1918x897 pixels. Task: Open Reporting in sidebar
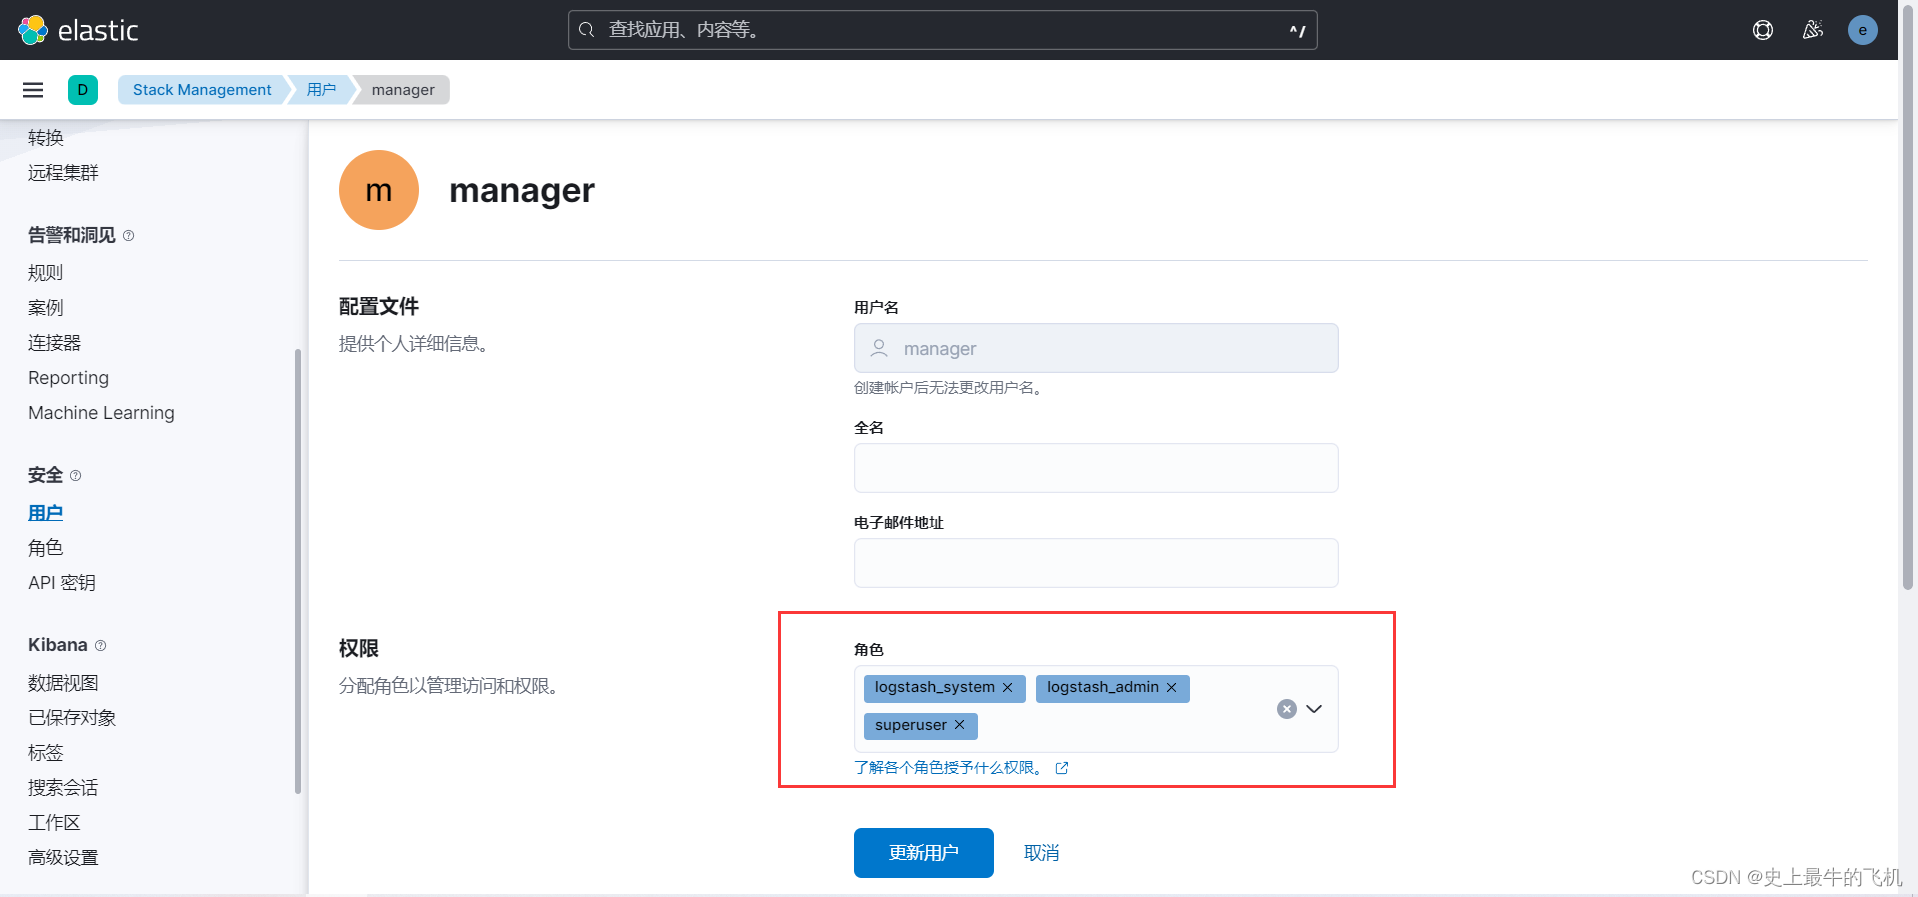(x=68, y=378)
